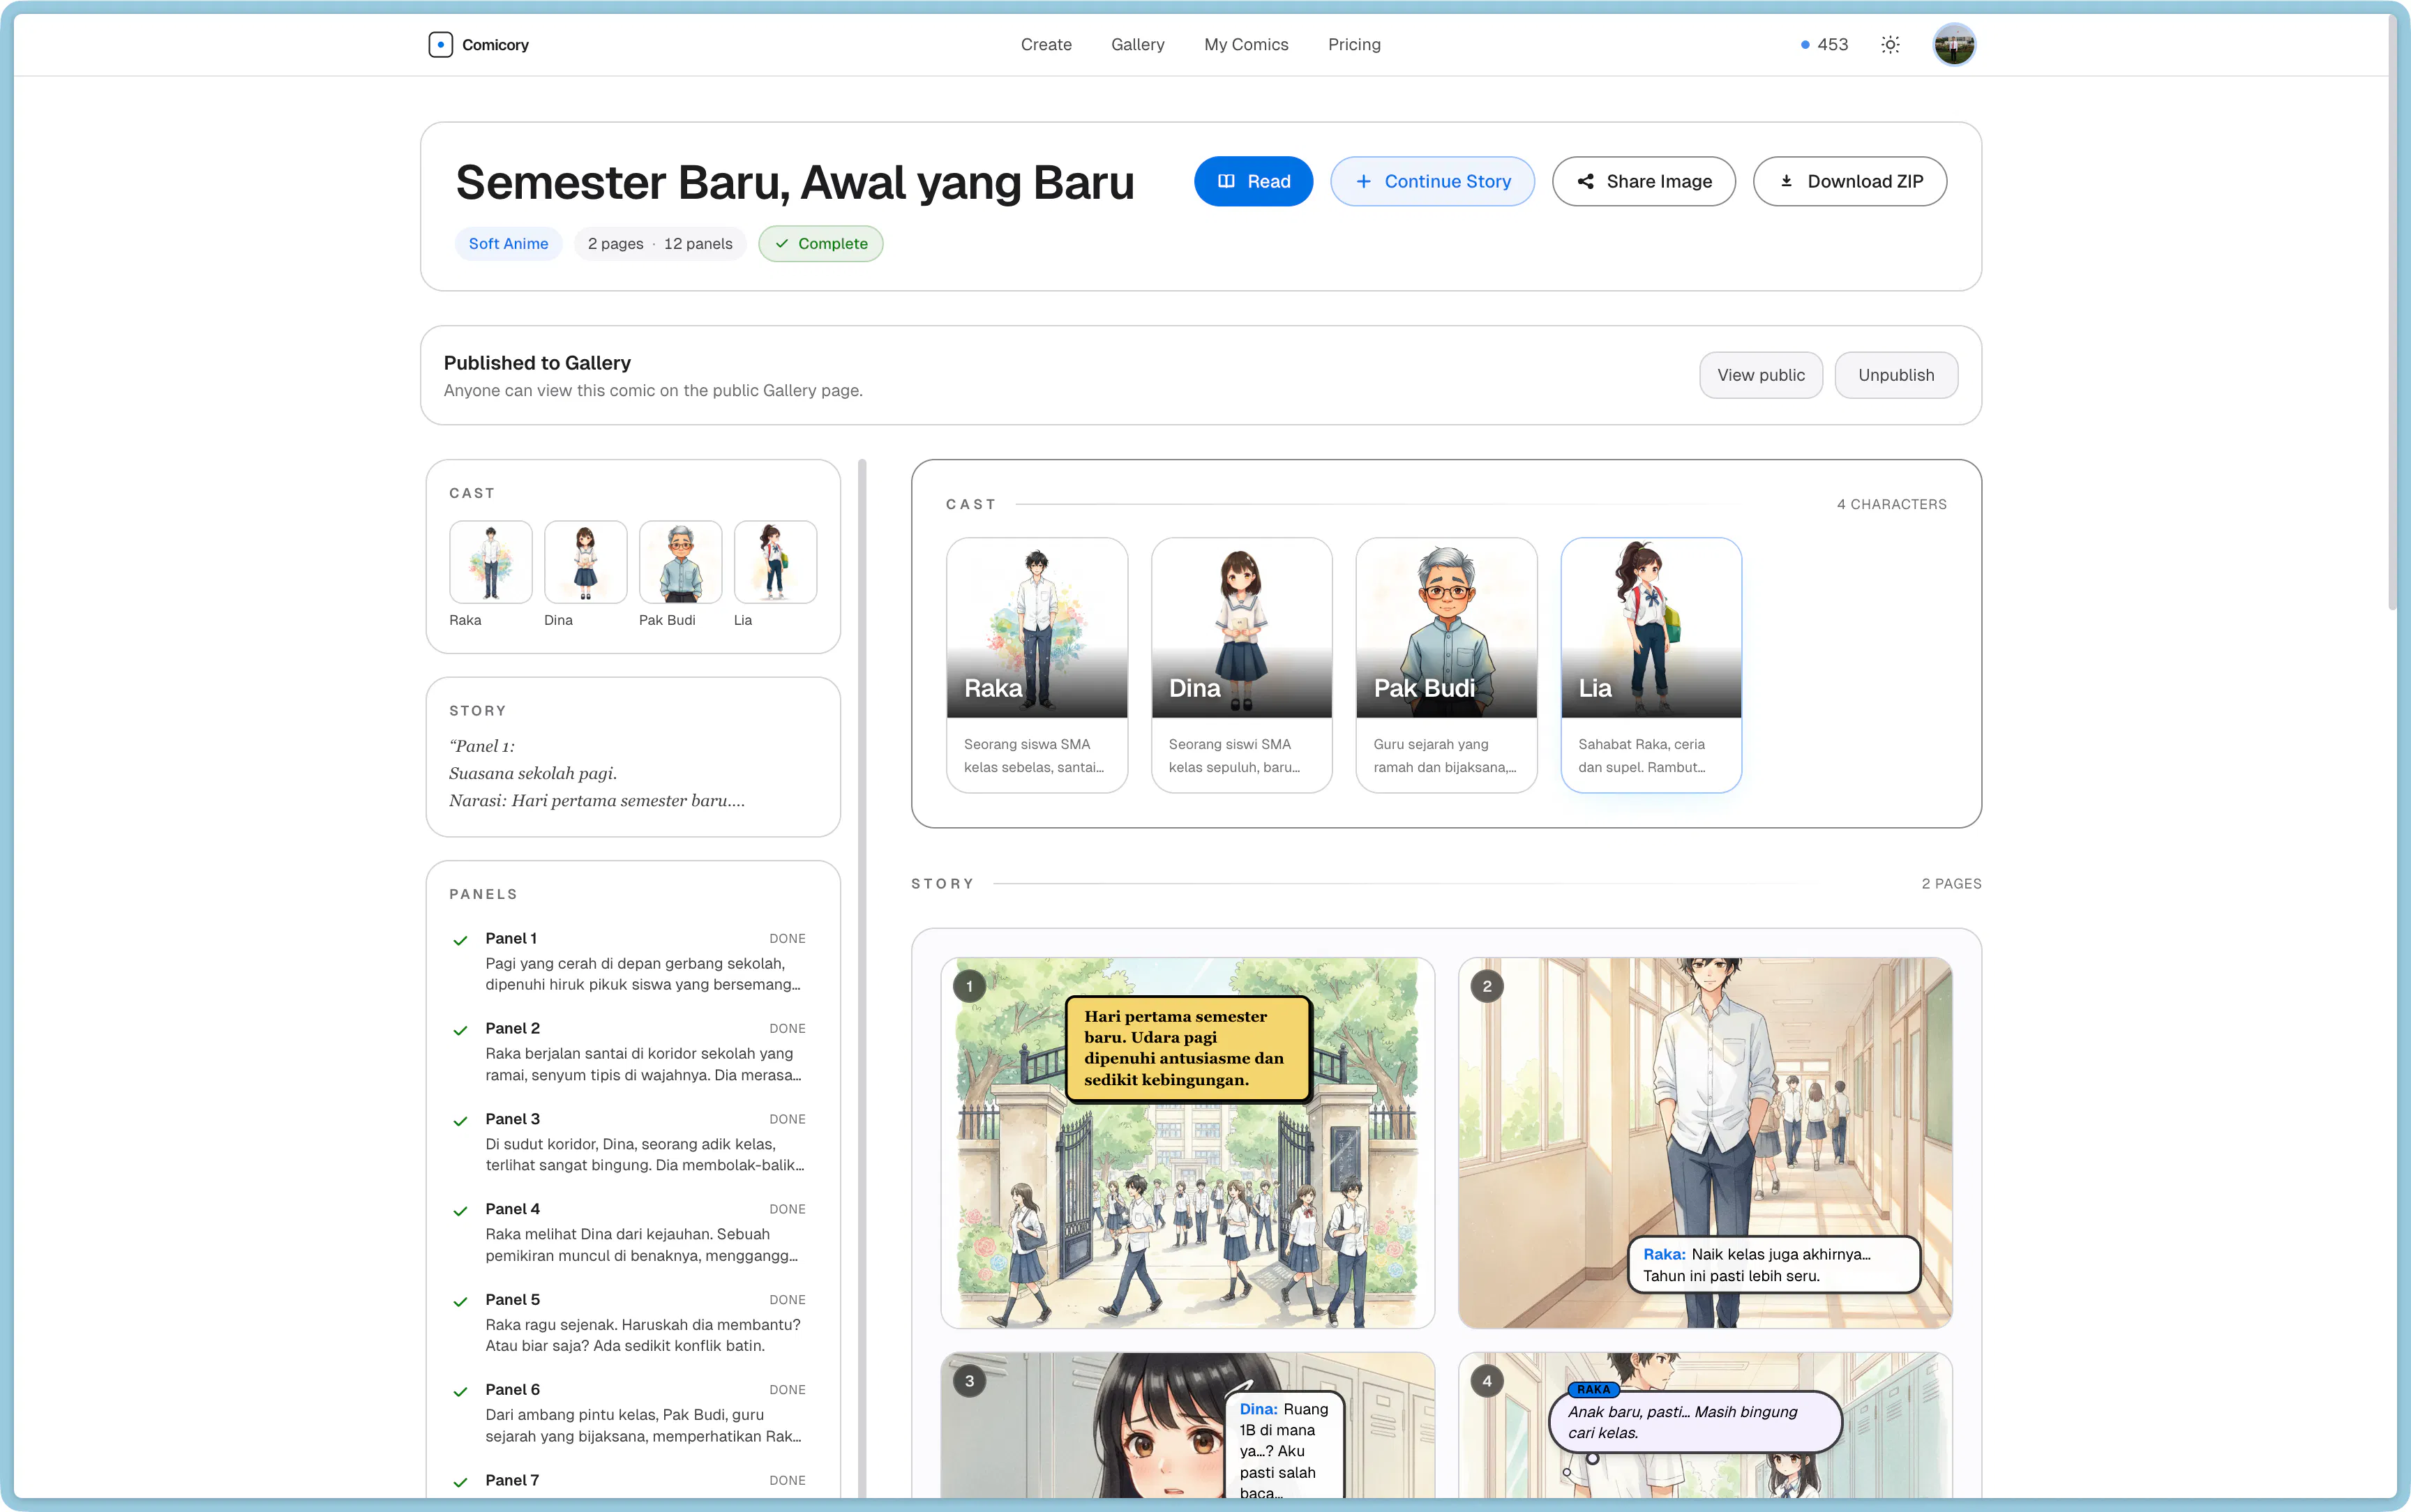Click the Panel 4 row in Panels list
This screenshot has width=2411, height=1512.
click(x=632, y=1232)
